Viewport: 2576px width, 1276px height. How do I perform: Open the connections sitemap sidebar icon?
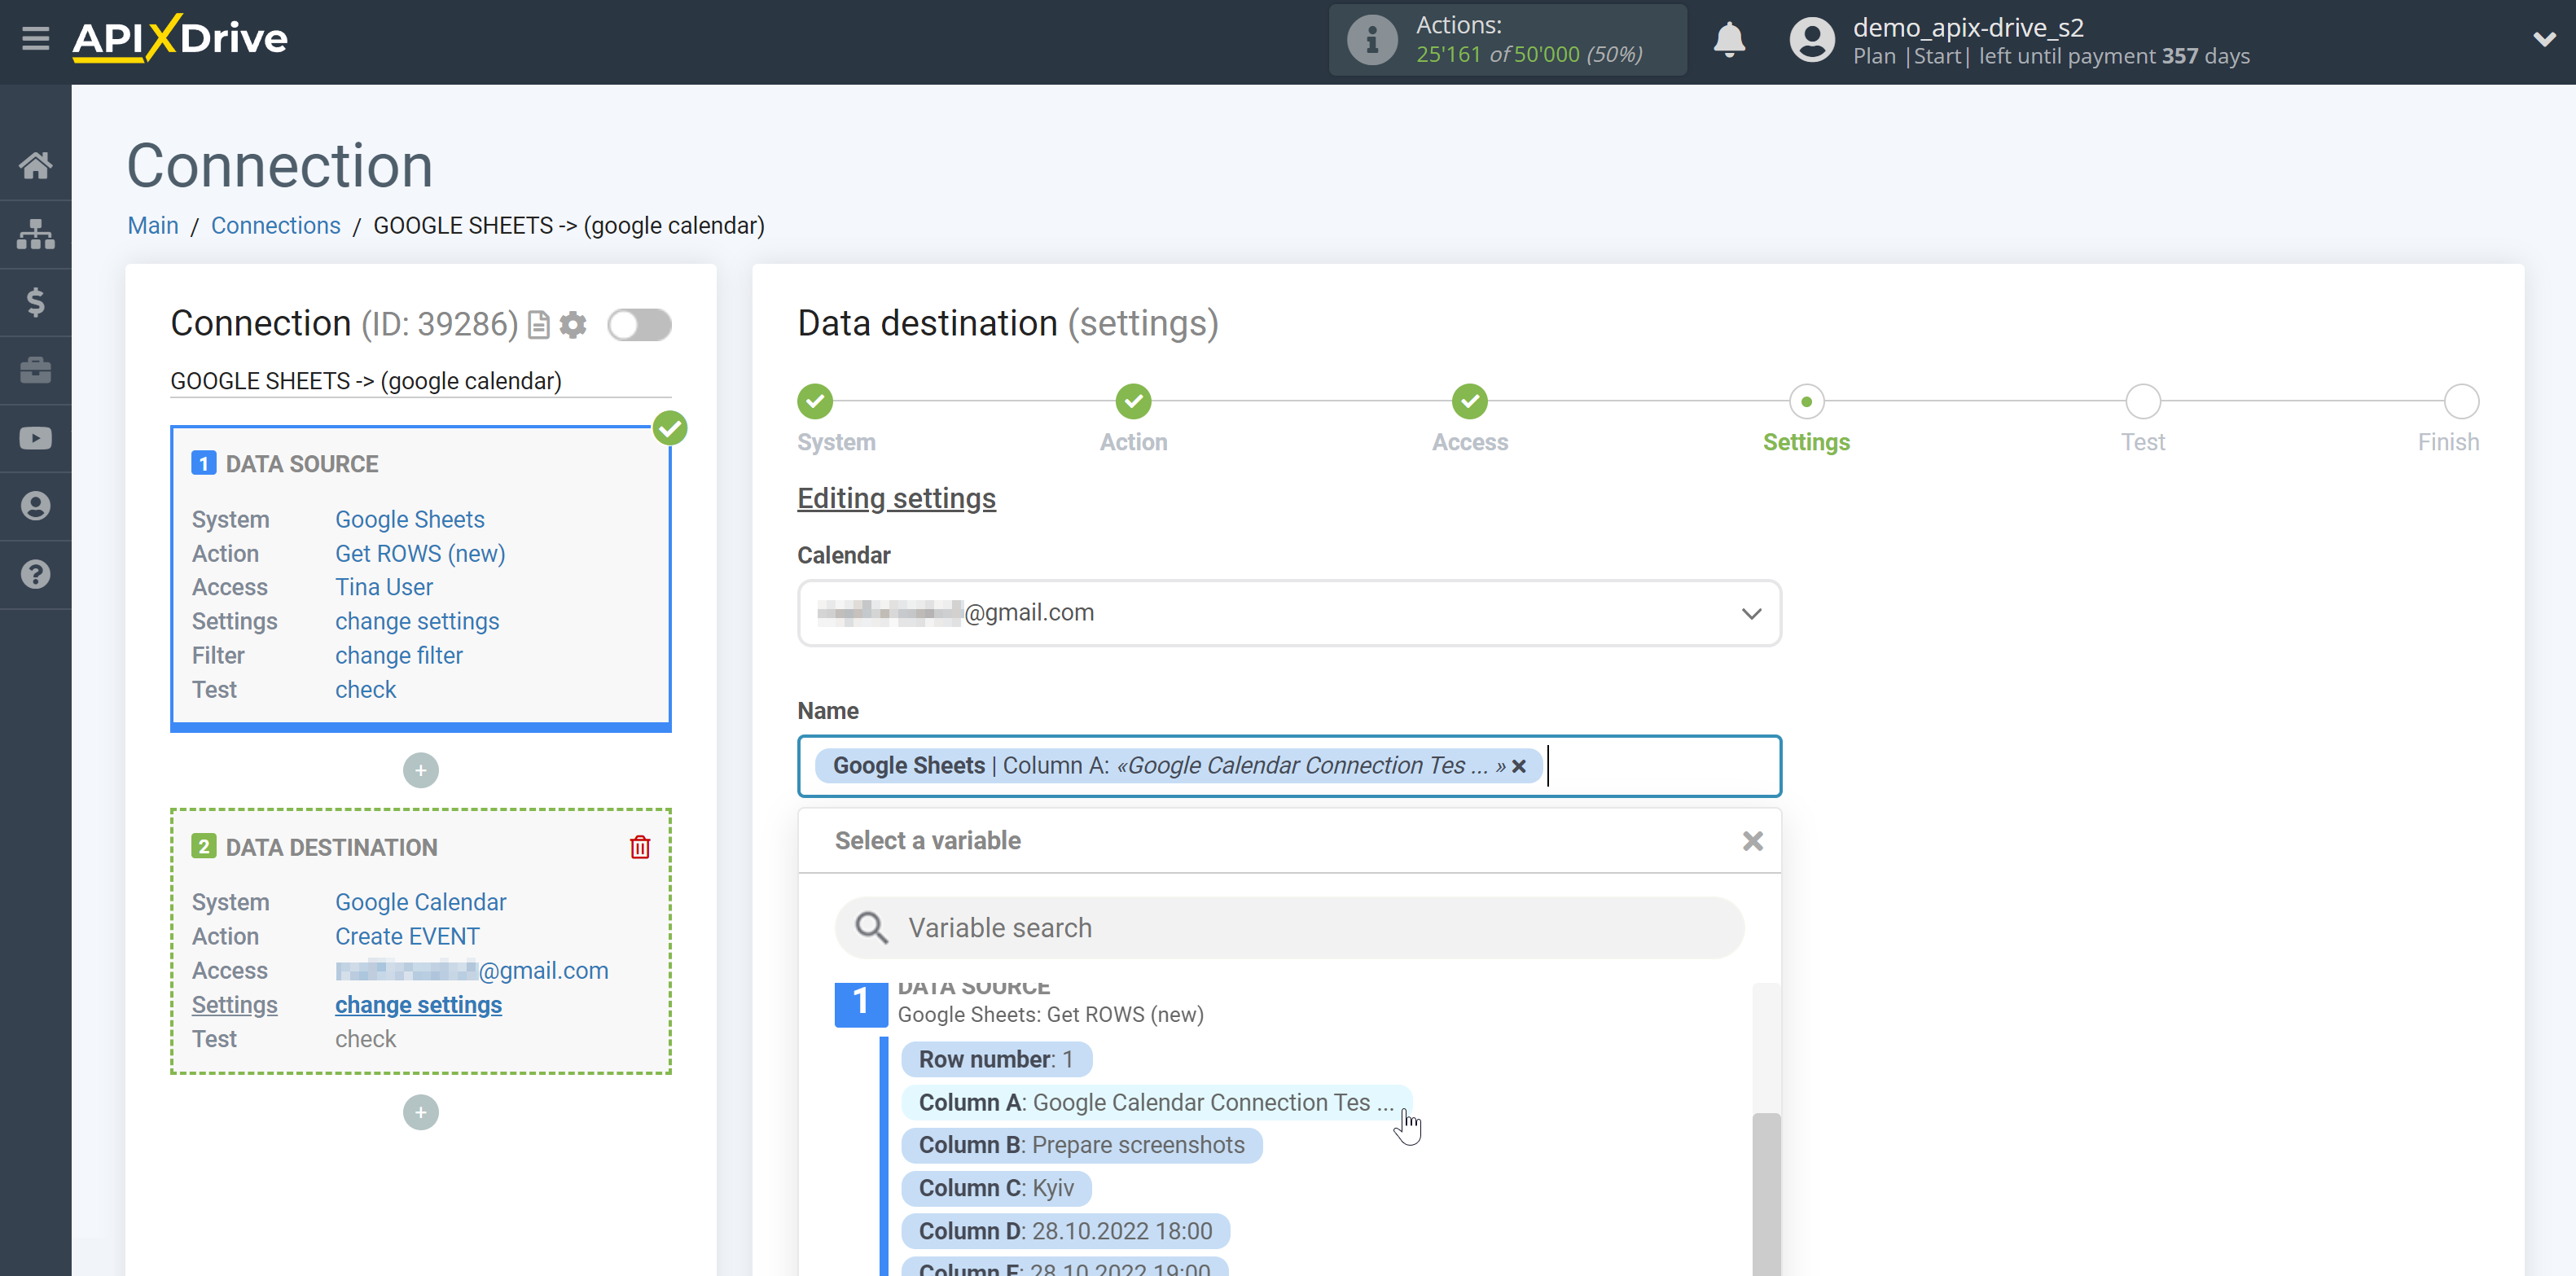pos(36,234)
